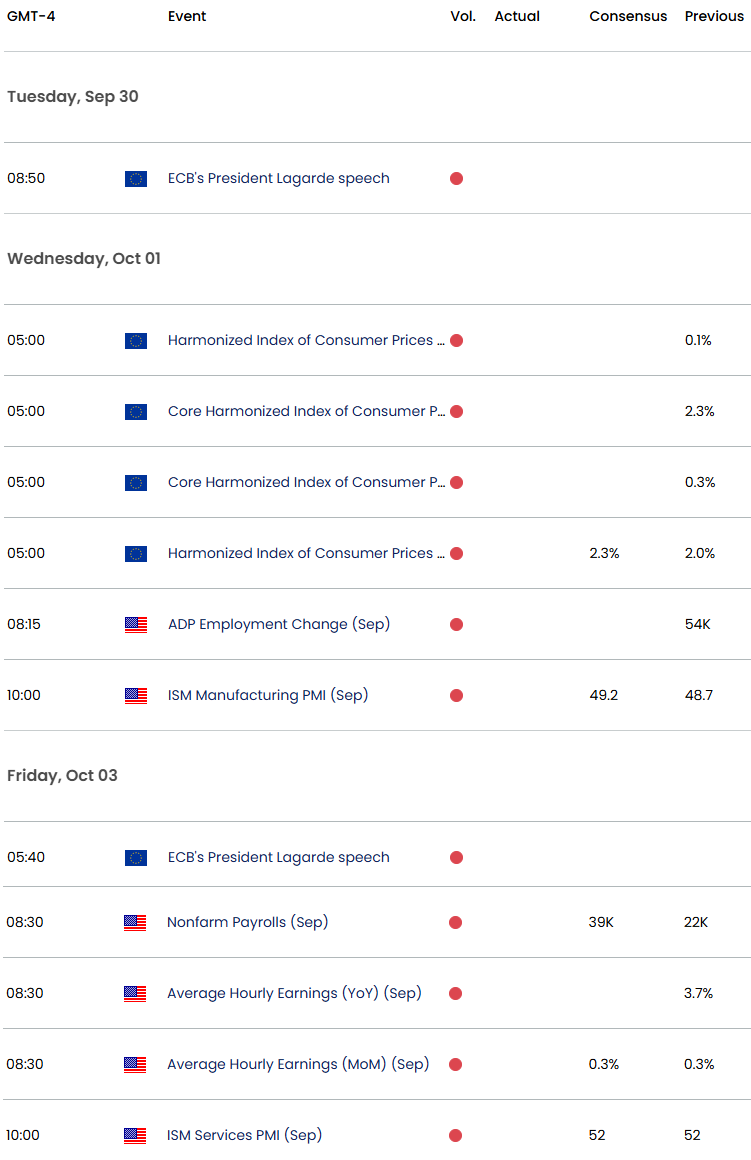751x1160 pixels.
Task: Click red volatility dot for ADP Employment Change
Action: coord(456,625)
